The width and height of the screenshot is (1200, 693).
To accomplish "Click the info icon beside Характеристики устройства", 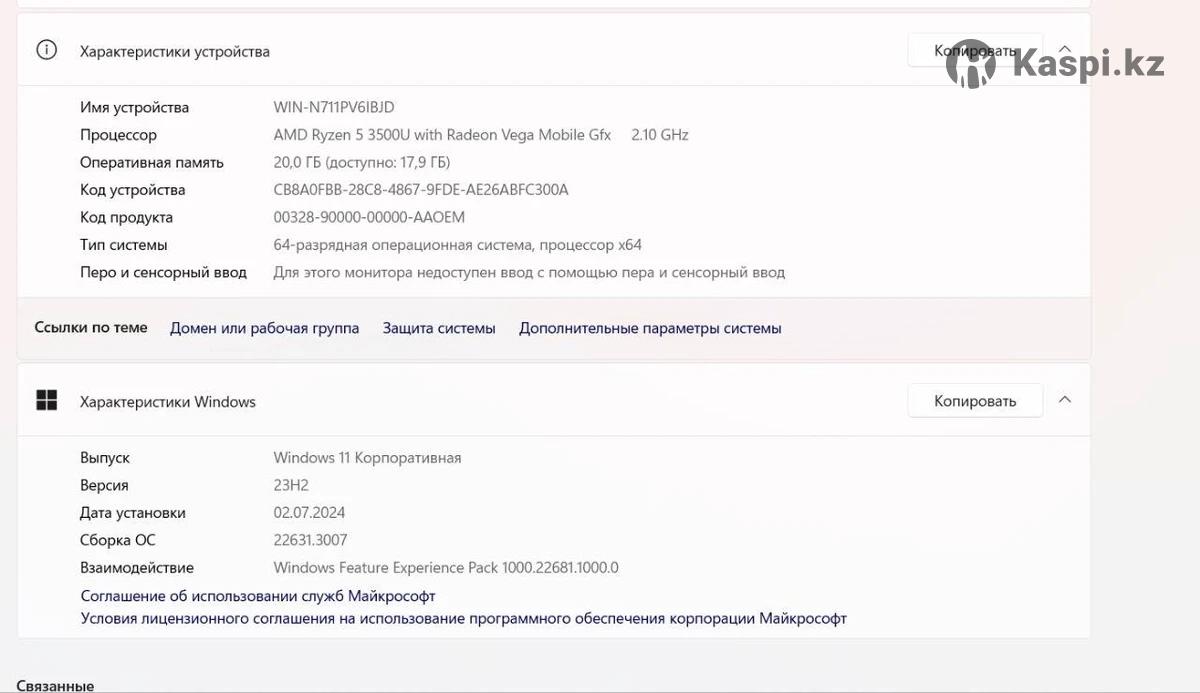I will pos(46,50).
